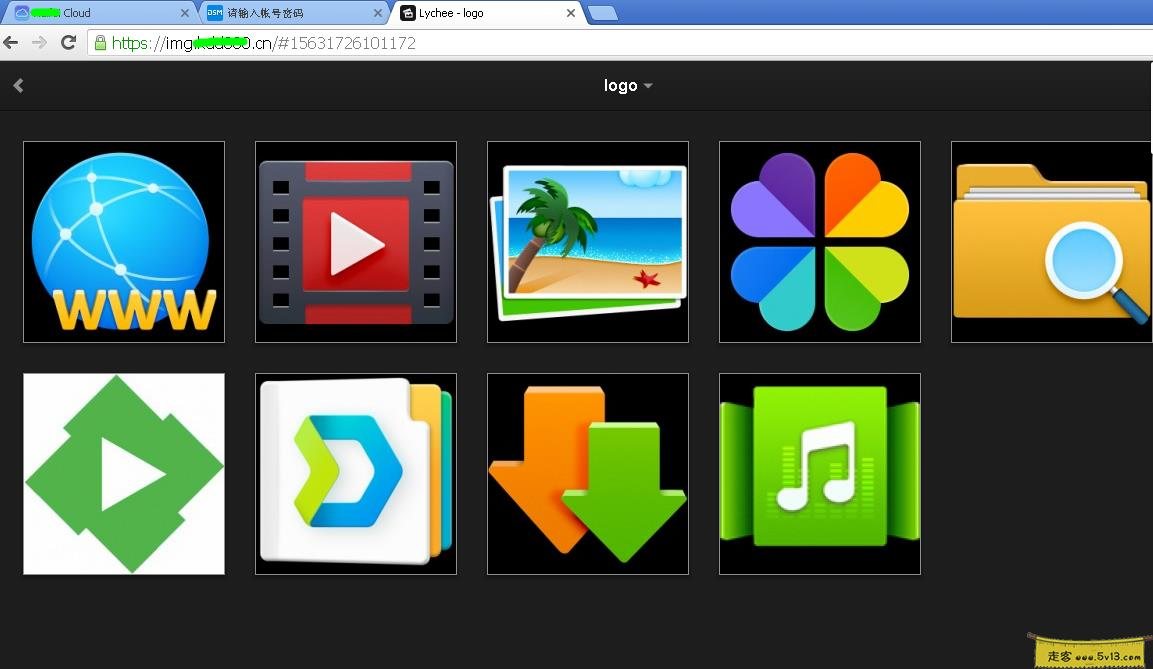Open the blue WWW globe image
The height and width of the screenshot is (669, 1153).
[x=124, y=242]
